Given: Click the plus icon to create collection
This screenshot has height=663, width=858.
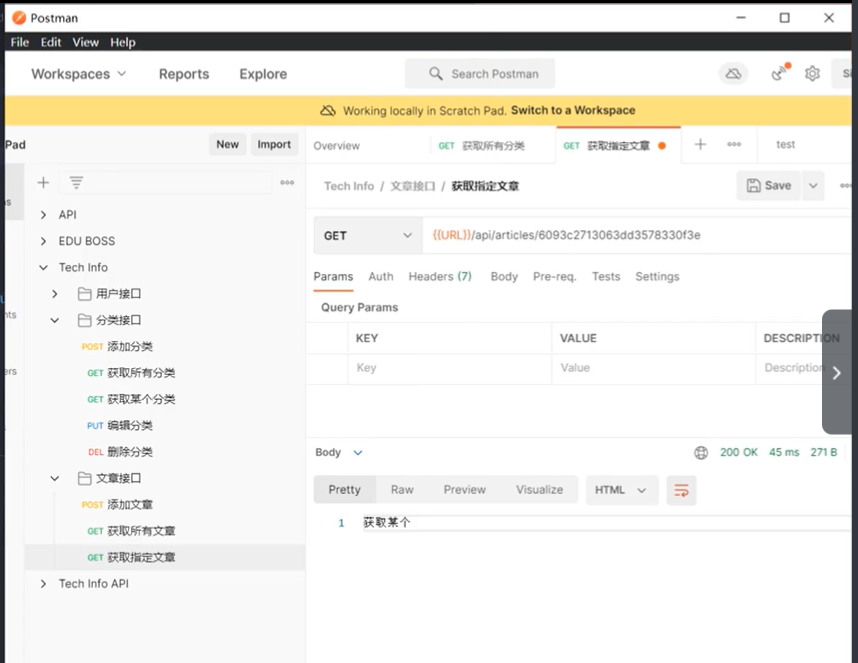Looking at the screenshot, I should coord(43,183).
